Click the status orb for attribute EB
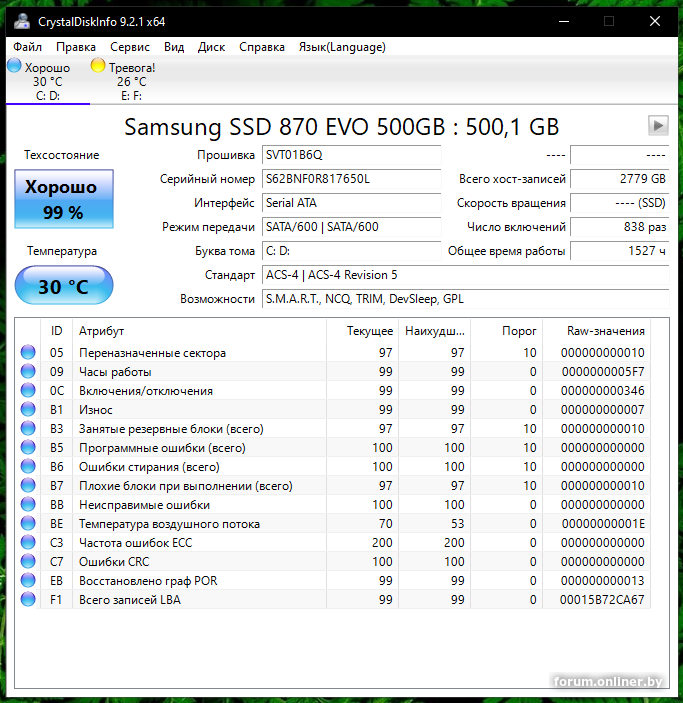683x703 pixels. pos(28,581)
